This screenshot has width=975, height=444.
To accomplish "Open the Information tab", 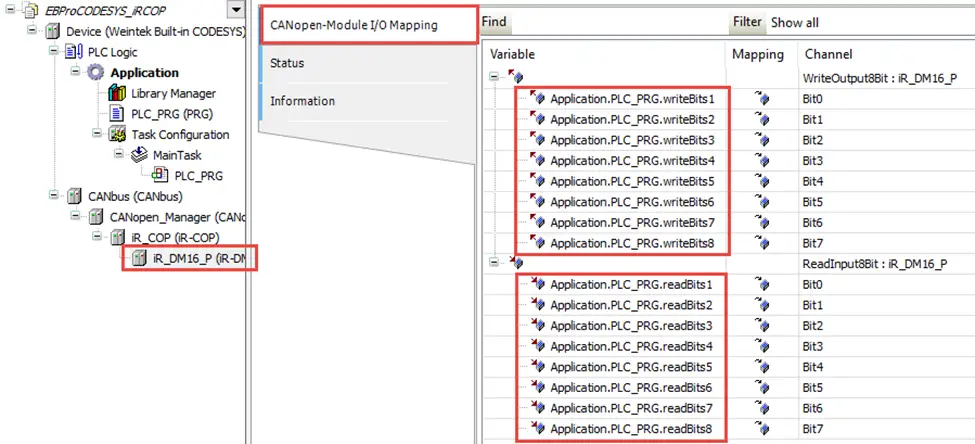I will (x=302, y=101).
